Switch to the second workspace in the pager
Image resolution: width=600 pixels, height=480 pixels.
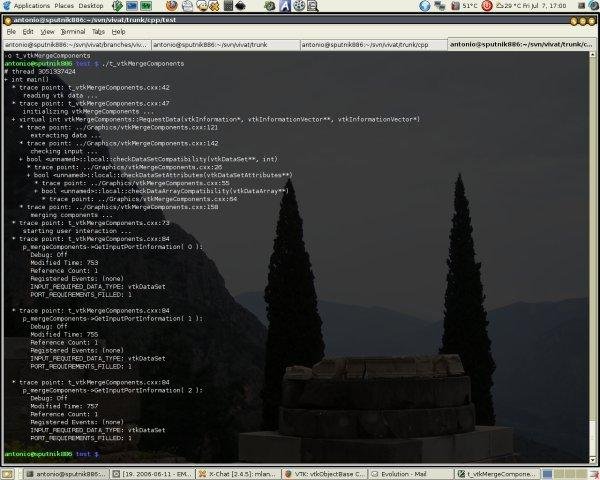pos(559,474)
